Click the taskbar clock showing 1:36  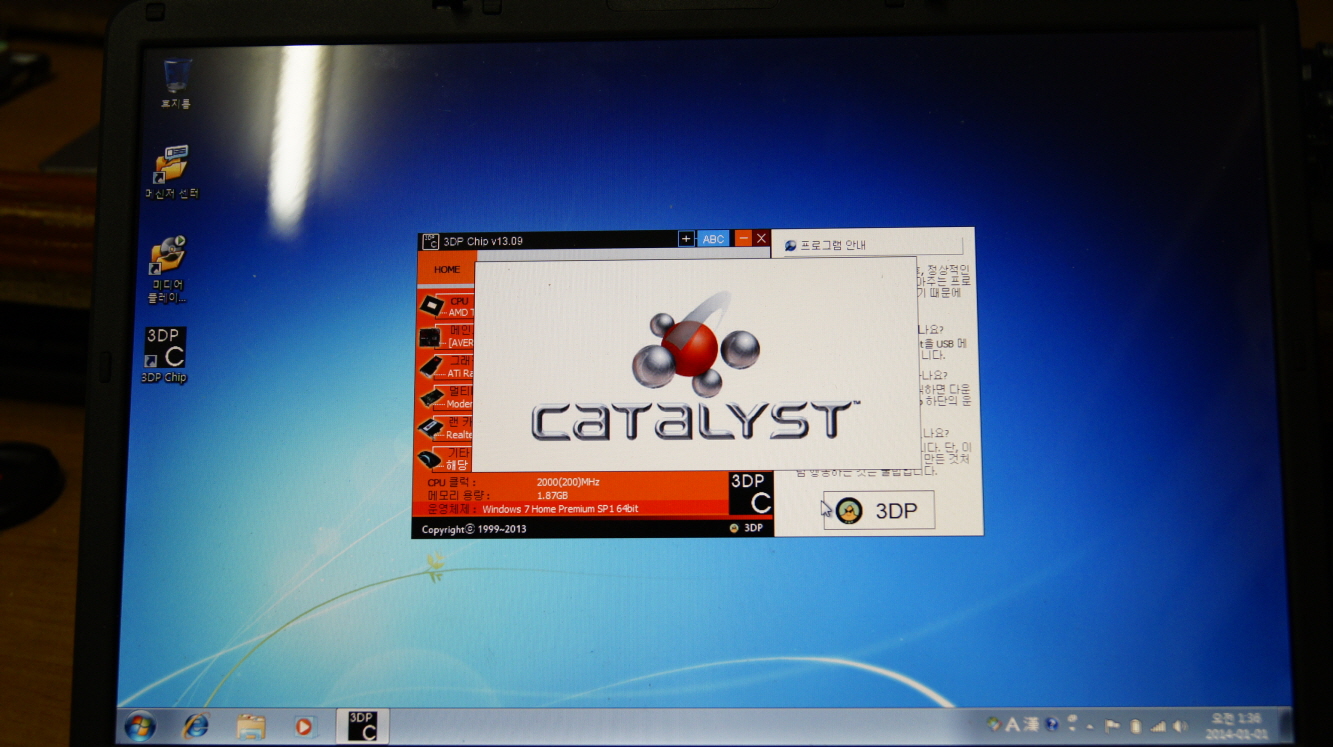tap(1237, 725)
